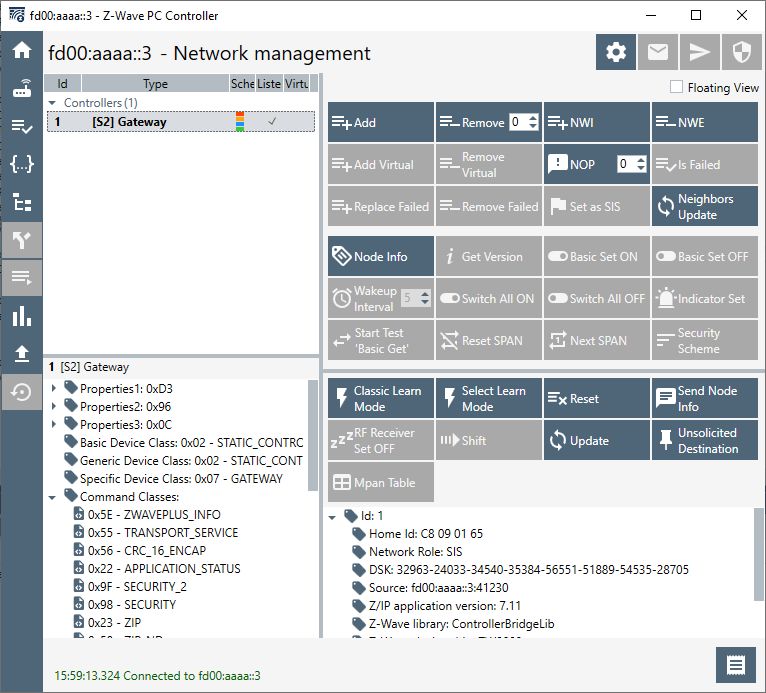Click Select Learn Mode

coord(489,398)
